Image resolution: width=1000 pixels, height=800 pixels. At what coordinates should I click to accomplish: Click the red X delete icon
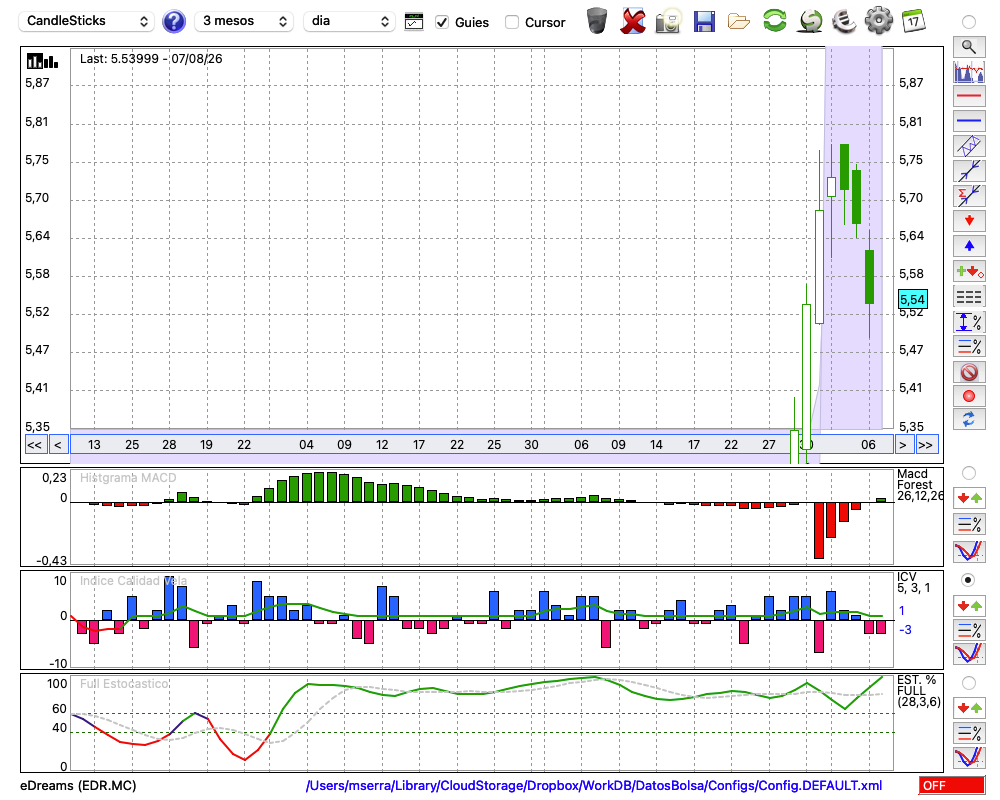(633, 21)
